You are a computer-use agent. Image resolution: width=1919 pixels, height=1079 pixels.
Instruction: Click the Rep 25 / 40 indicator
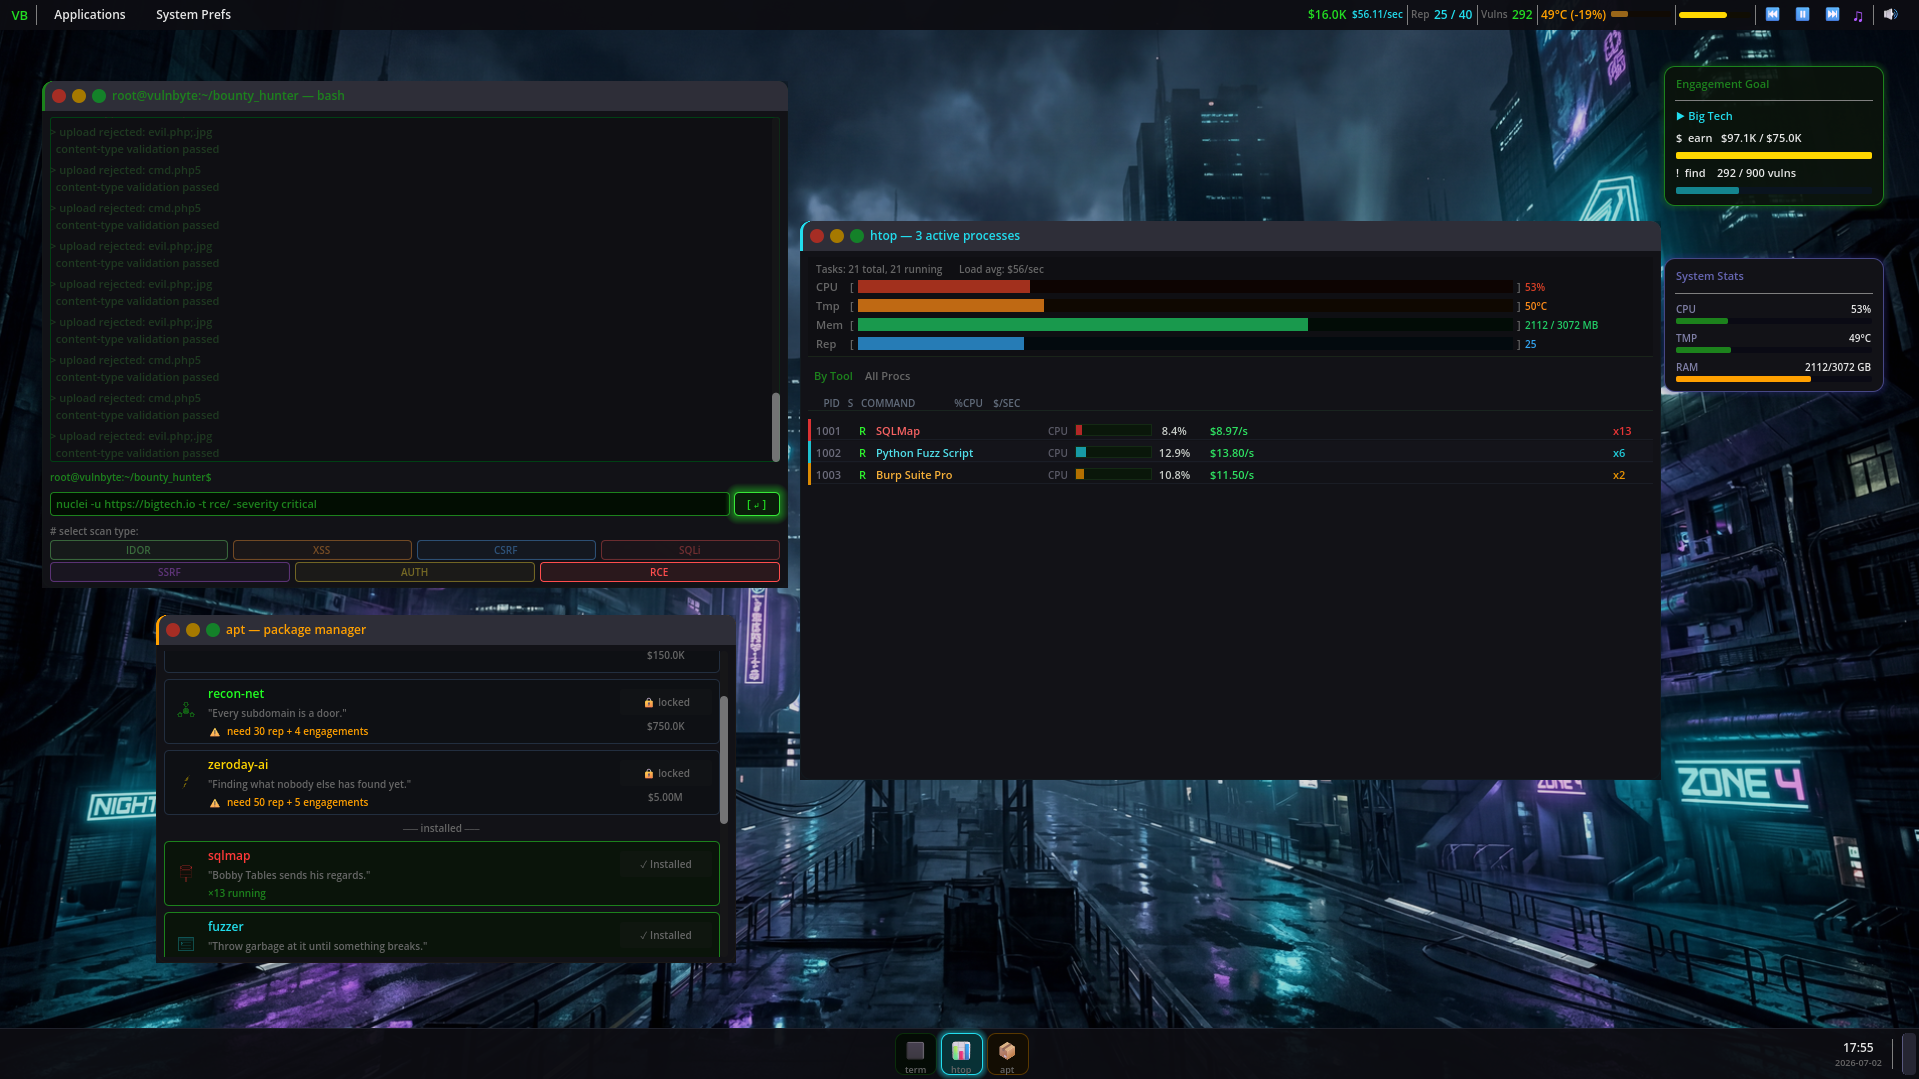[x=1441, y=15]
